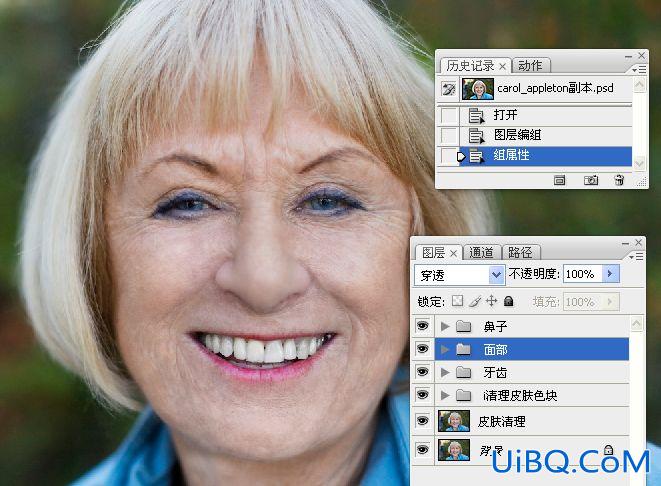Expand the 鼻子 group triangle
661x486 pixels.
coord(444,326)
